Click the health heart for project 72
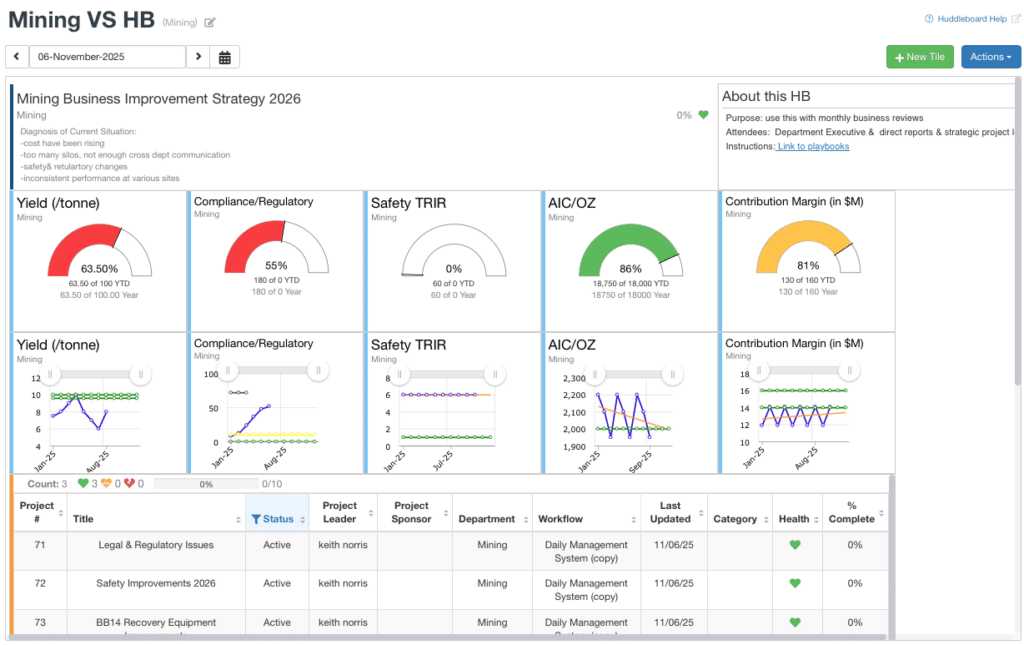Viewport: 1024px width, 645px height. (795, 583)
